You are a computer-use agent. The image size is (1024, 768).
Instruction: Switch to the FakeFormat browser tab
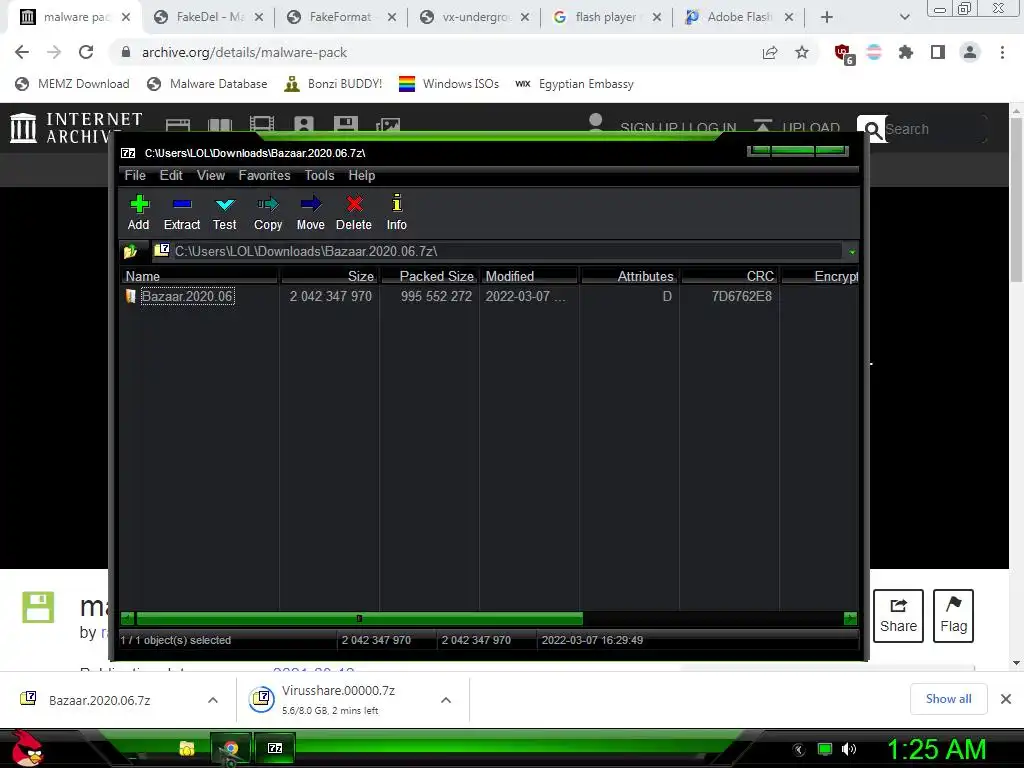click(340, 17)
